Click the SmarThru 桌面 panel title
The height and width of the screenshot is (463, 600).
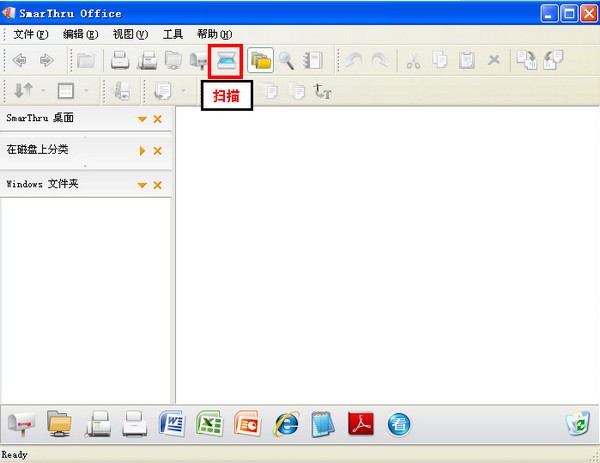(40, 118)
